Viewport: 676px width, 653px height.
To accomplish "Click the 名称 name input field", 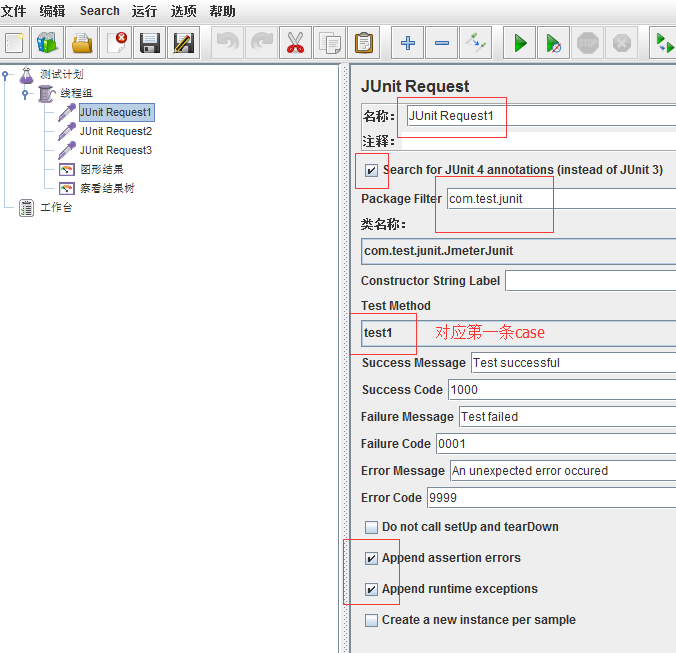I will point(541,116).
